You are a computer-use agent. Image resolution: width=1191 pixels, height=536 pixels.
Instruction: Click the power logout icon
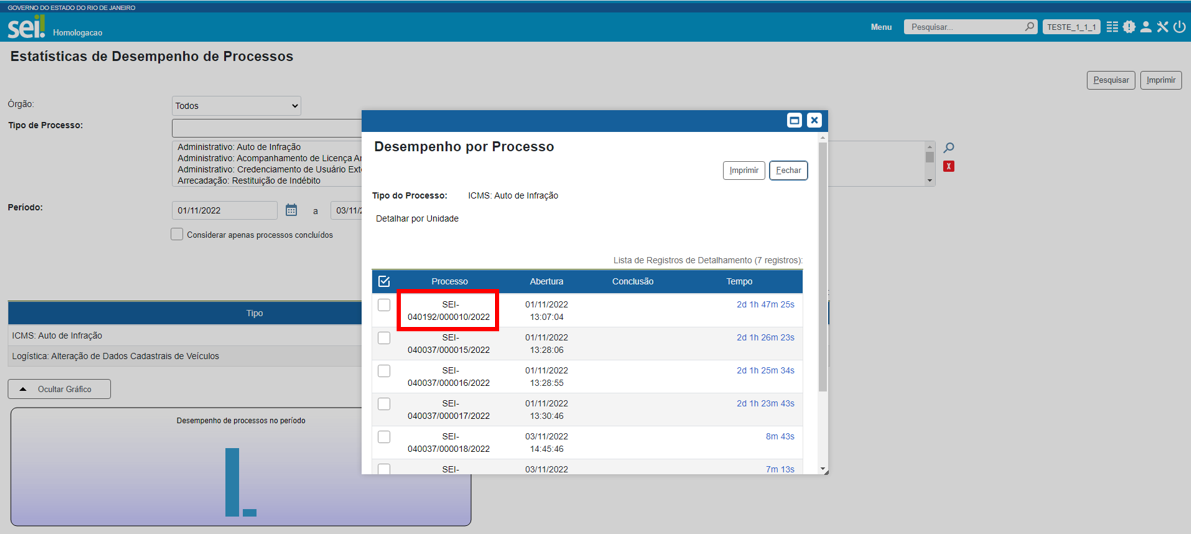(1179, 27)
